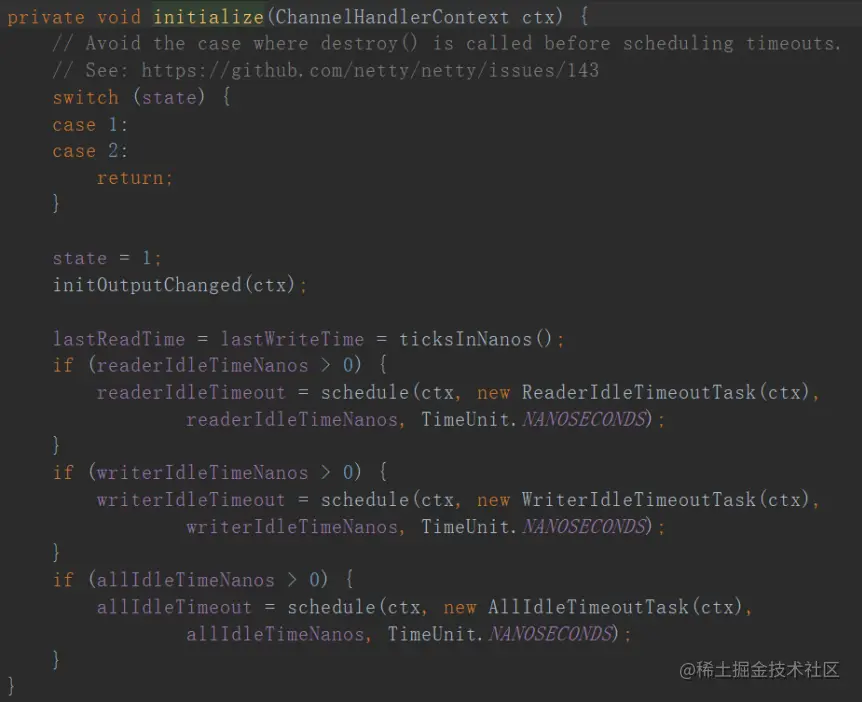This screenshot has width=862, height=702.
Task: Click the lastReadTime variable
Action: coord(119,339)
